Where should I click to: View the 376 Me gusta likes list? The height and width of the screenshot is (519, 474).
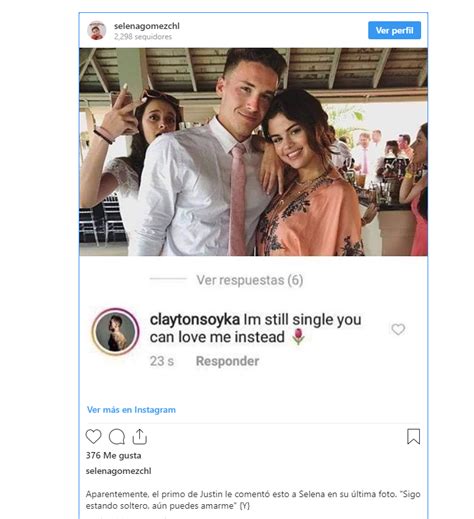[113, 456]
